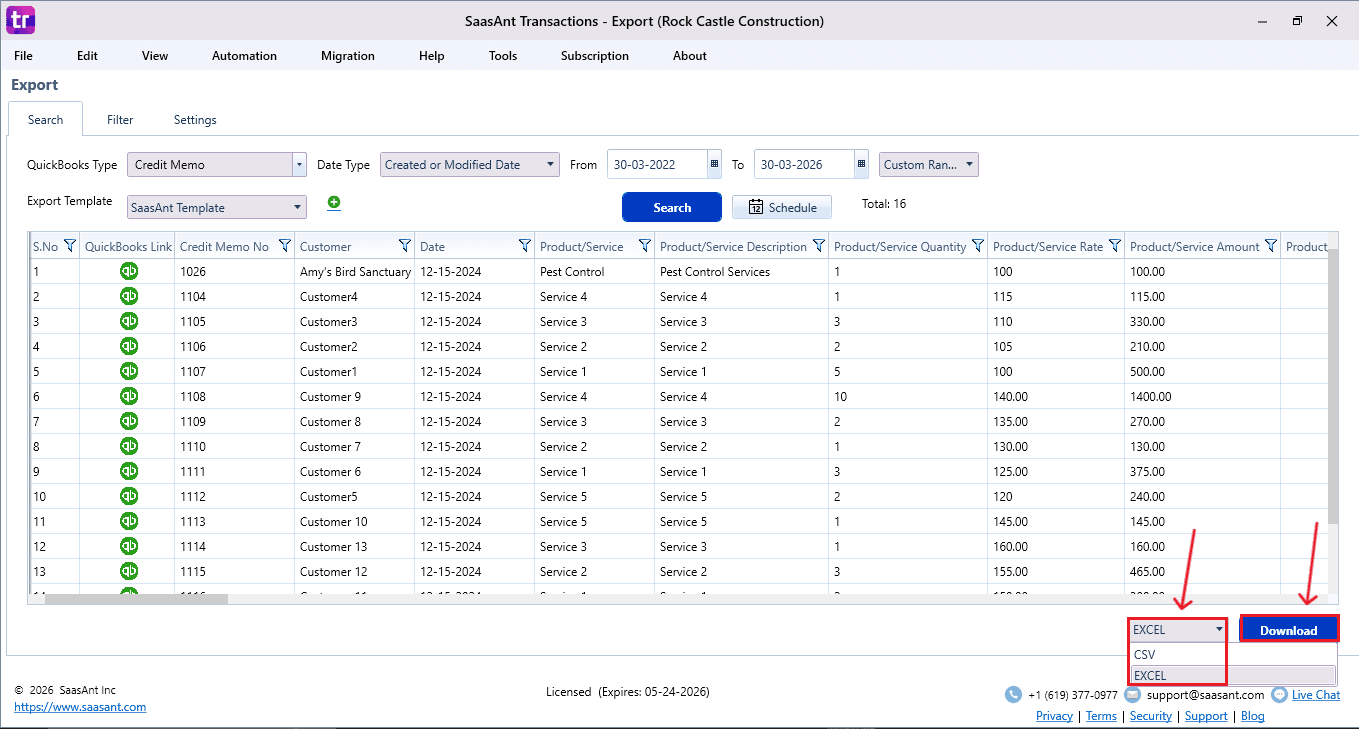Open the To date calendar picker
Viewport: 1359px width, 729px height.
pyautogui.click(x=861, y=165)
